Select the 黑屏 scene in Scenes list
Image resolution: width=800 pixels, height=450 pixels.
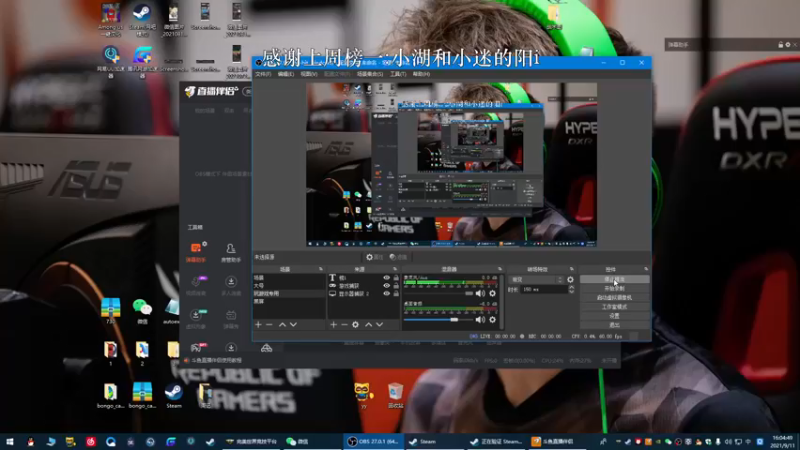pos(289,302)
